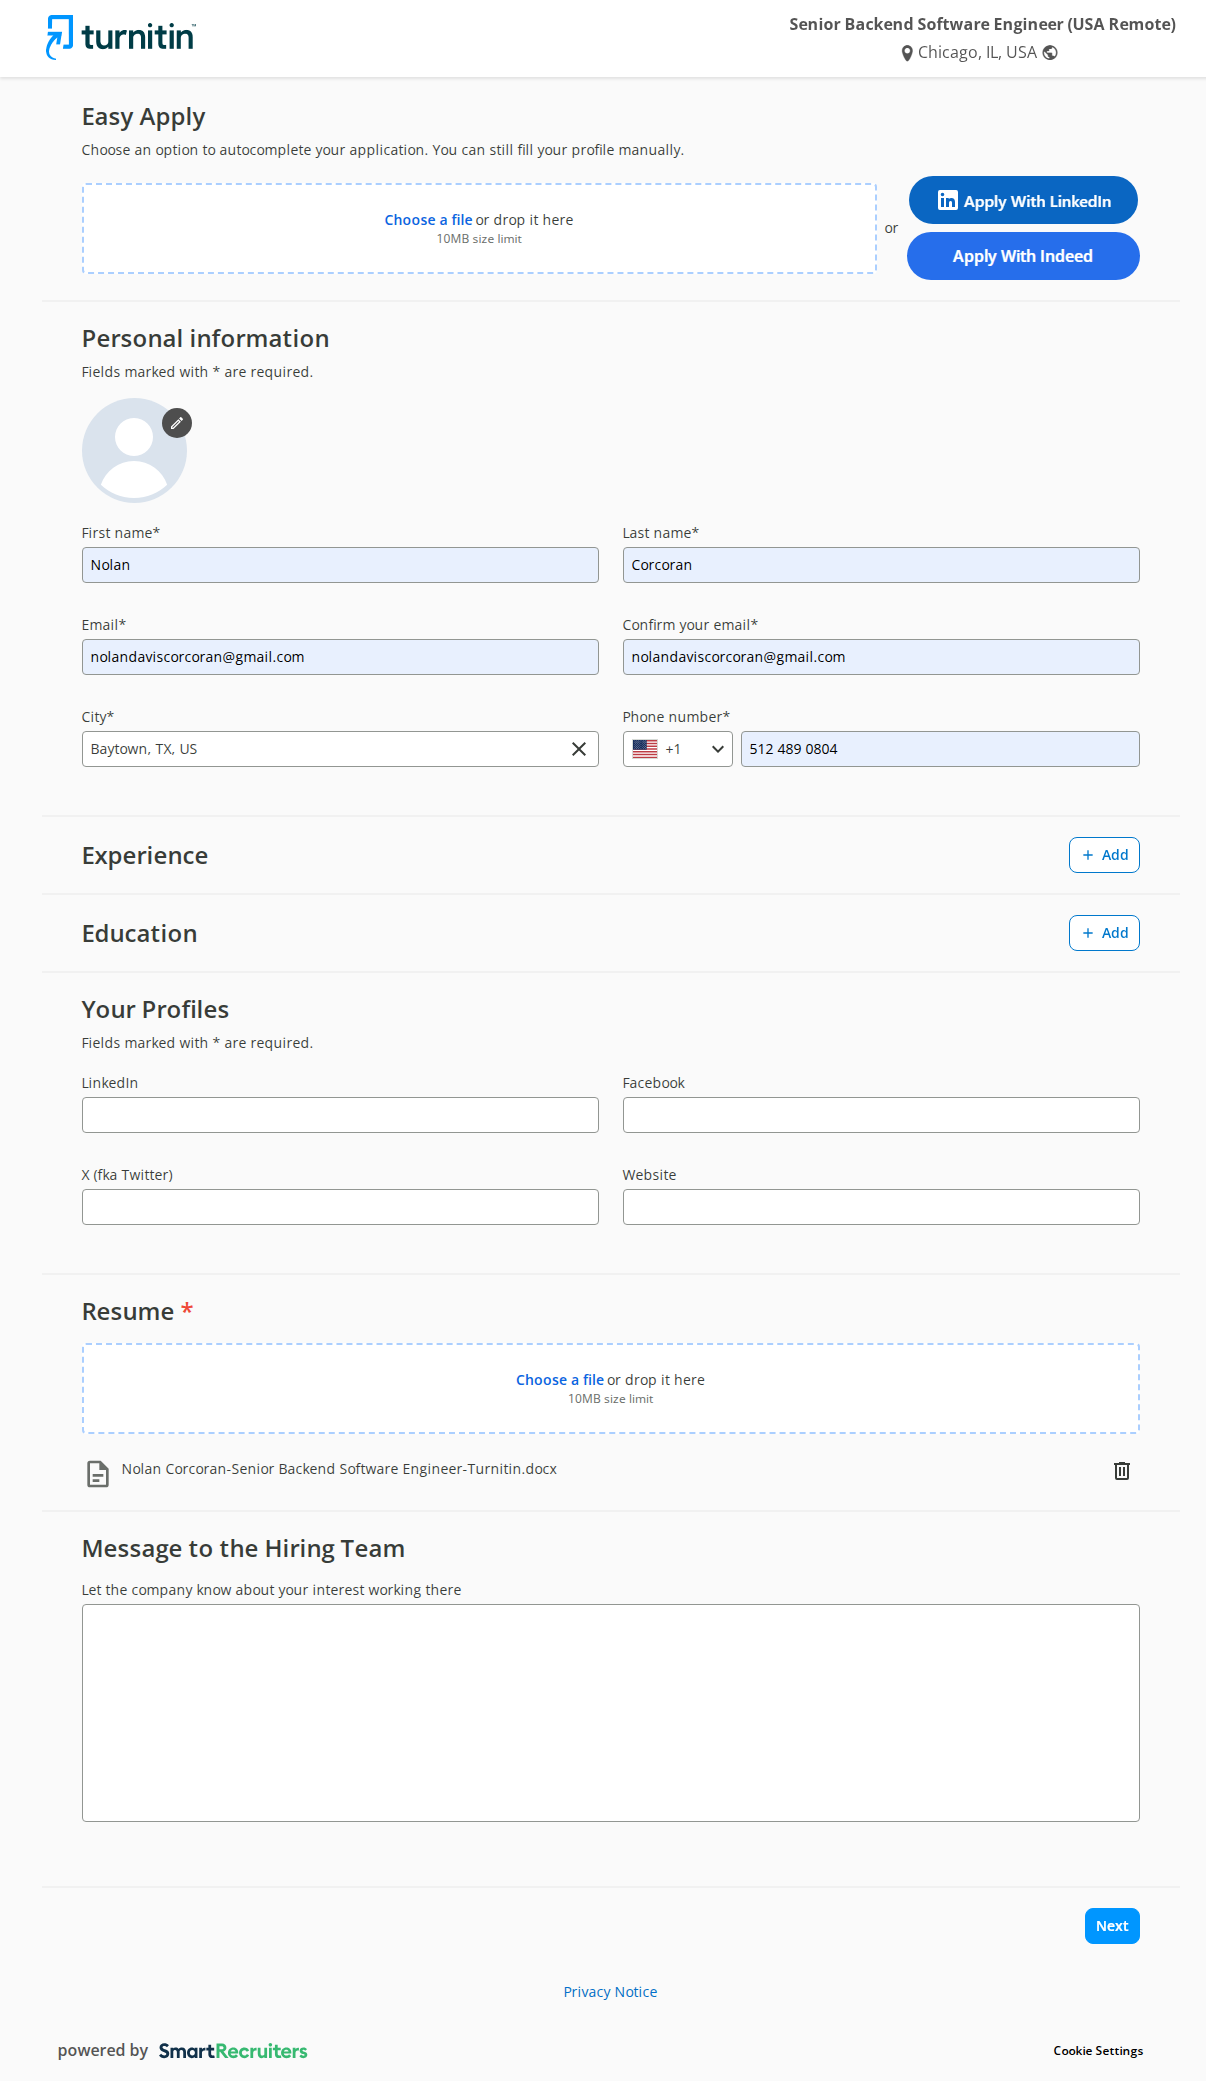Open the phone country code dropdown
1206x2081 pixels.
pyautogui.click(x=677, y=749)
